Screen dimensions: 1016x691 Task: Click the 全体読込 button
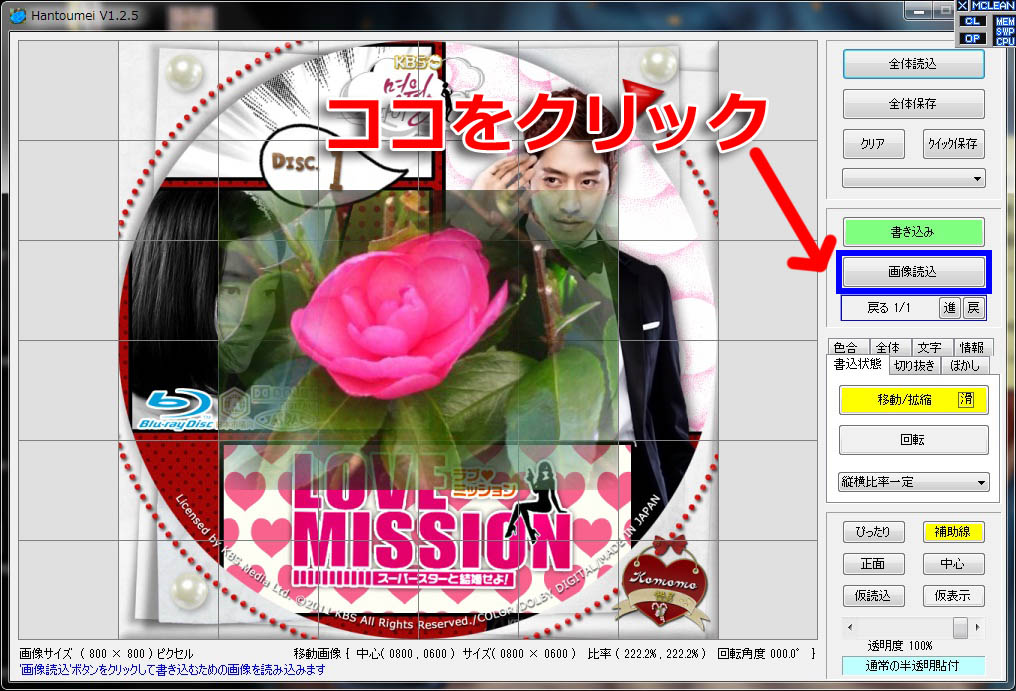coord(913,64)
